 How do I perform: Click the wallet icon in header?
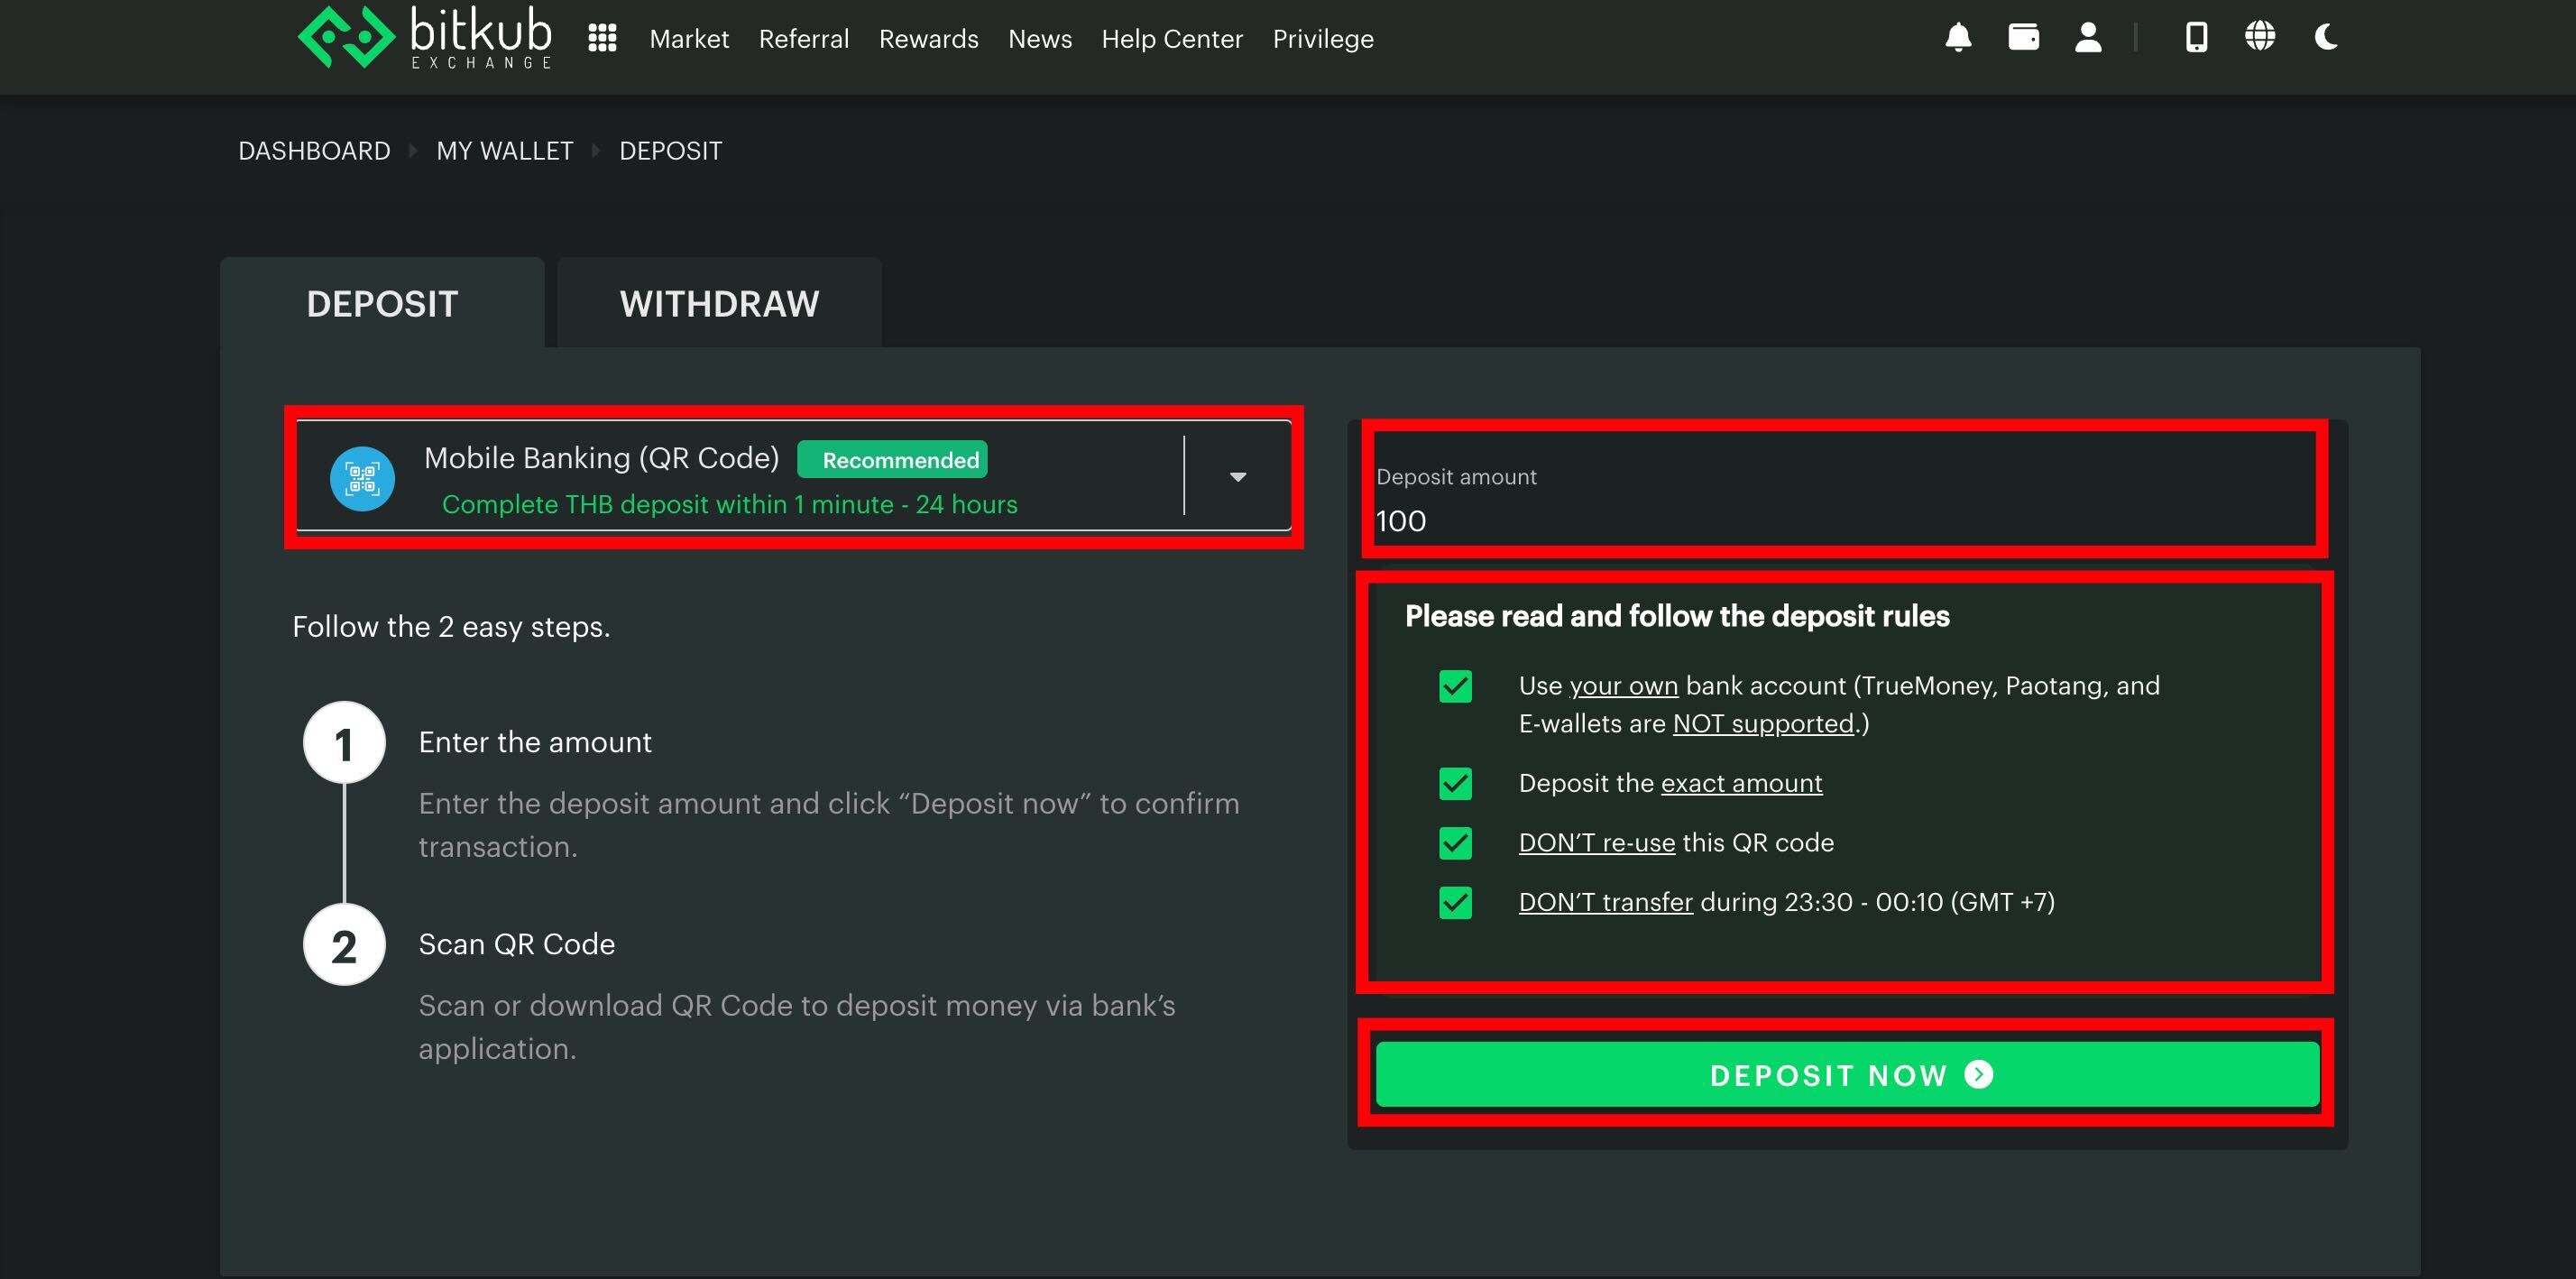[x=2023, y=38]
